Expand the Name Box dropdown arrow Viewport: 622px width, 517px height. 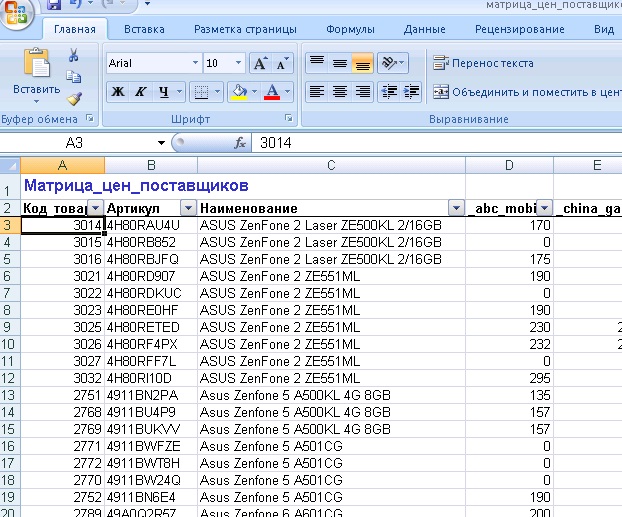(161, 143)
